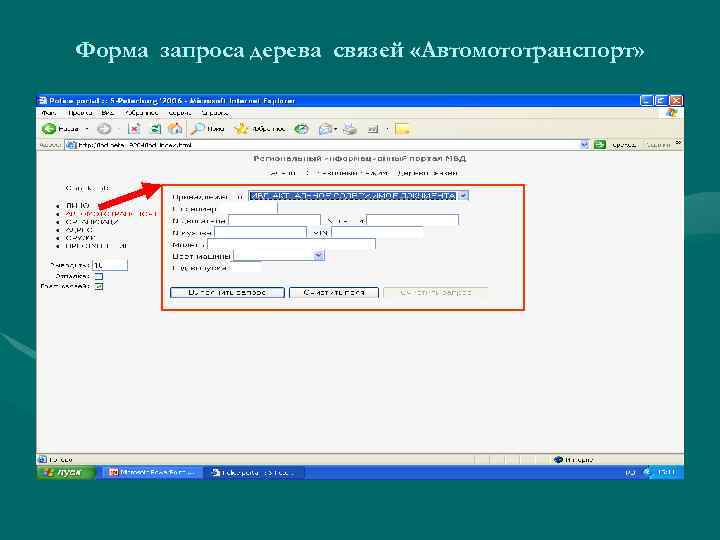Screen dimensions: 720x540
Task: Click the Edit page icon in toolbar
Action: coord(373,129)
